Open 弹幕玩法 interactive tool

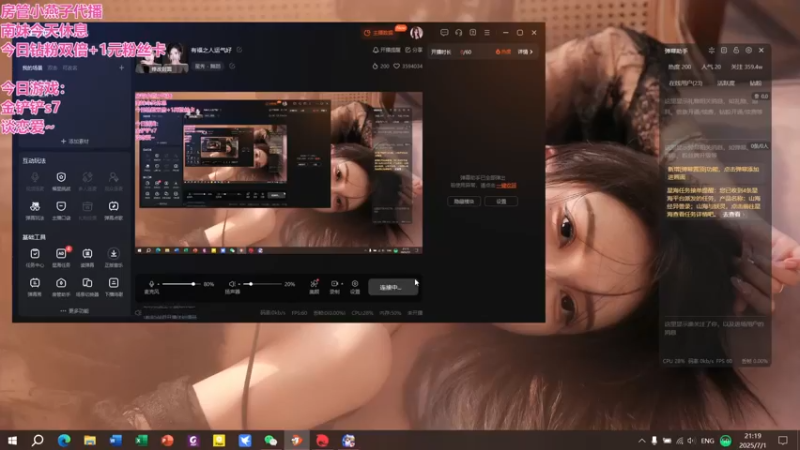coord(35,210)
